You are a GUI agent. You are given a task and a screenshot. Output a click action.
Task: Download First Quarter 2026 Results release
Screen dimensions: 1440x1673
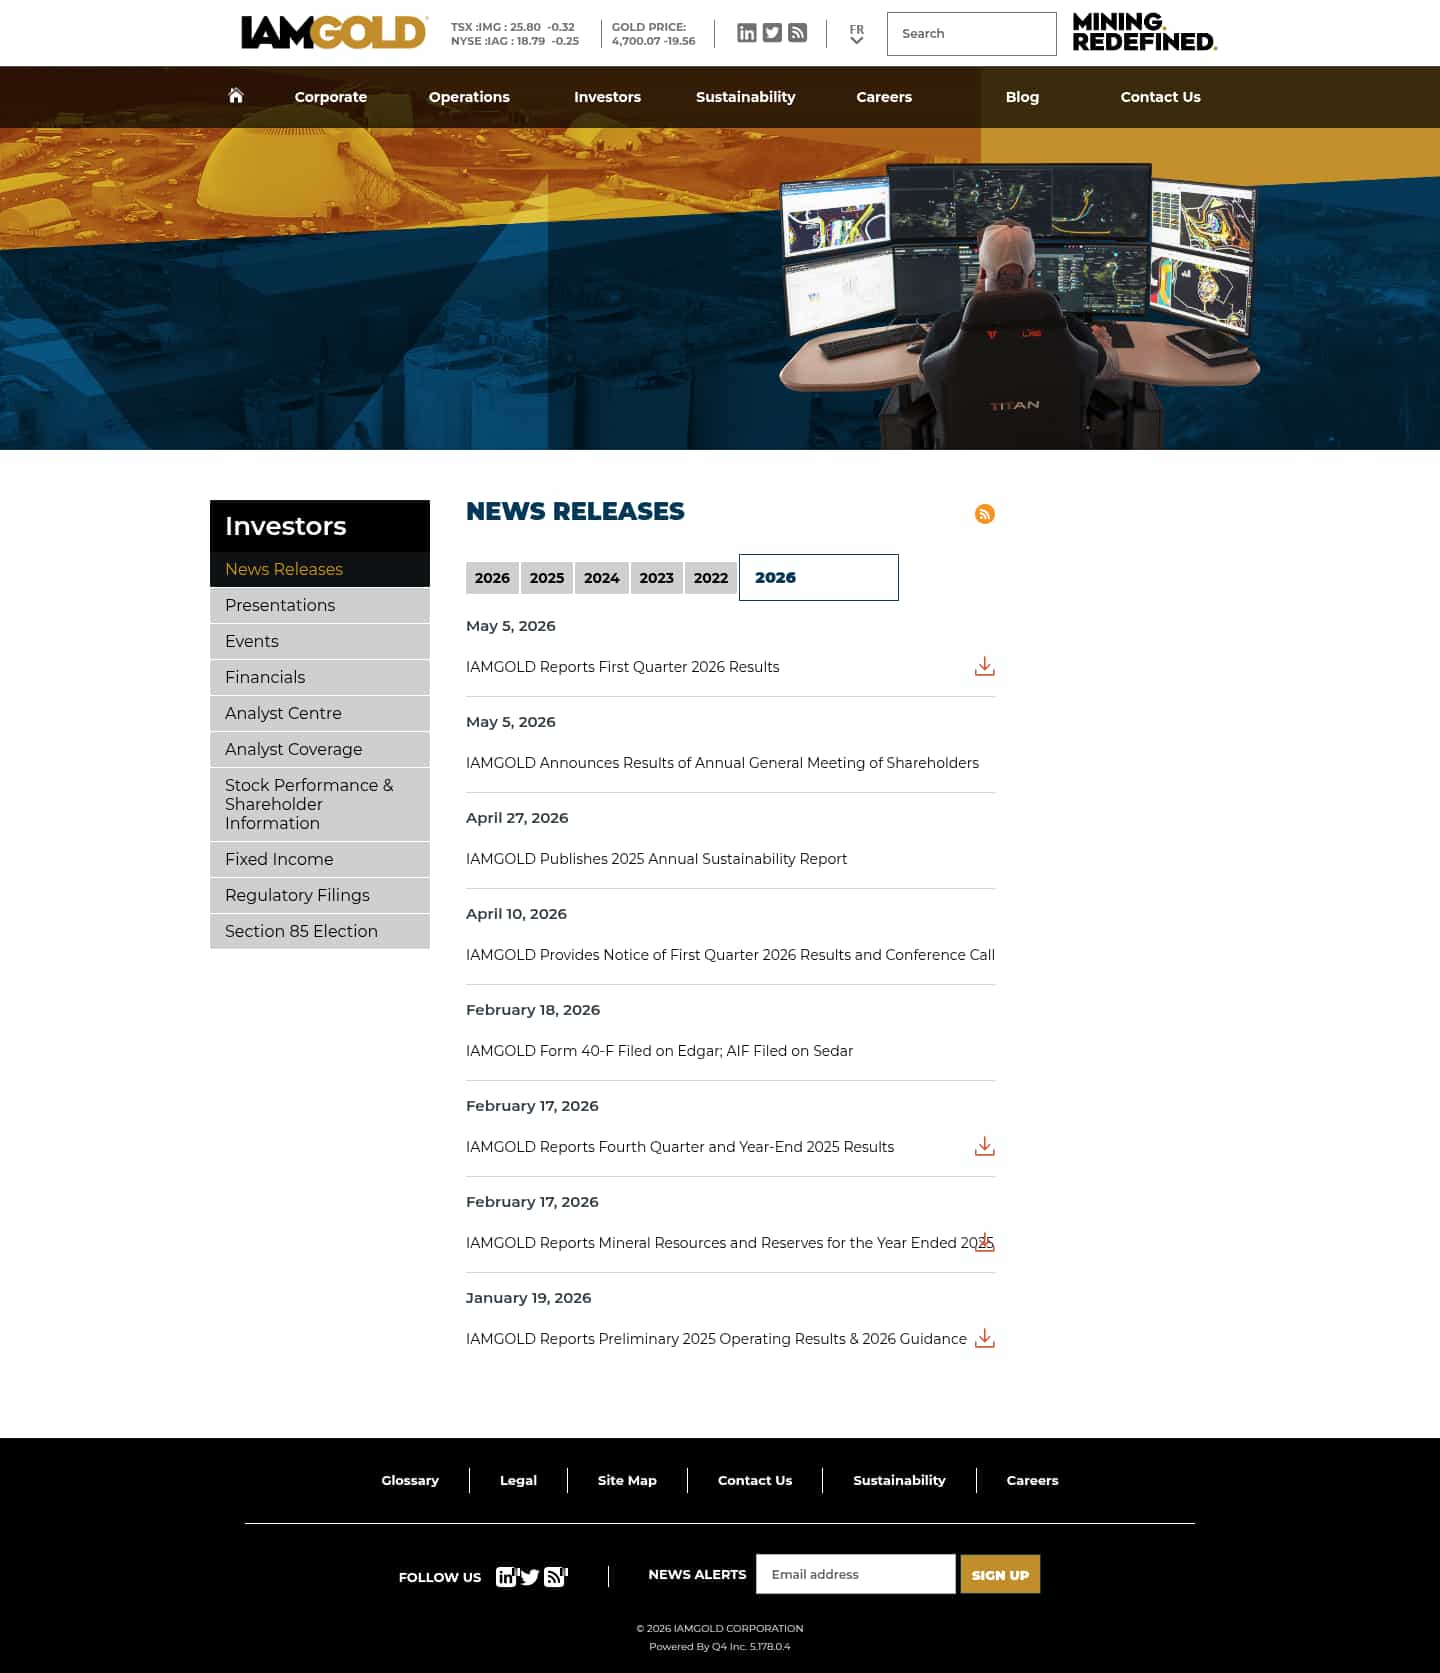(985, 666)
